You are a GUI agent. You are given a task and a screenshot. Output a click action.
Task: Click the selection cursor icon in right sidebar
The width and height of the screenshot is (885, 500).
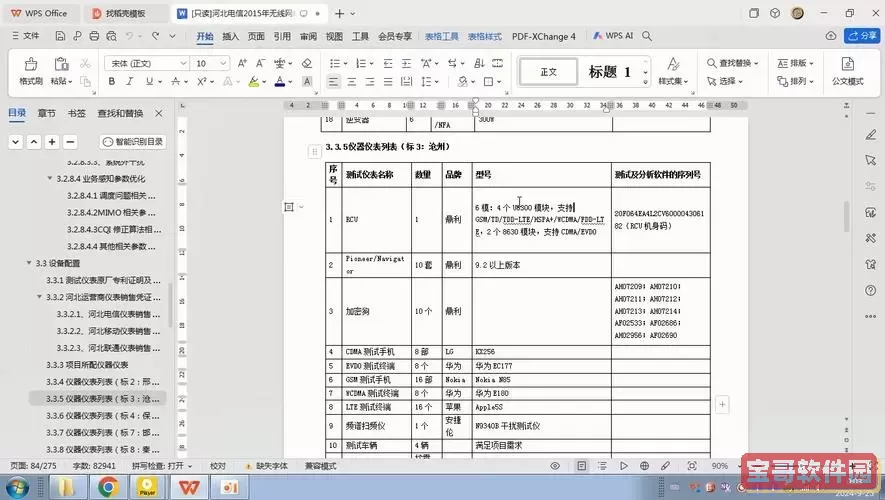point(870,160)
